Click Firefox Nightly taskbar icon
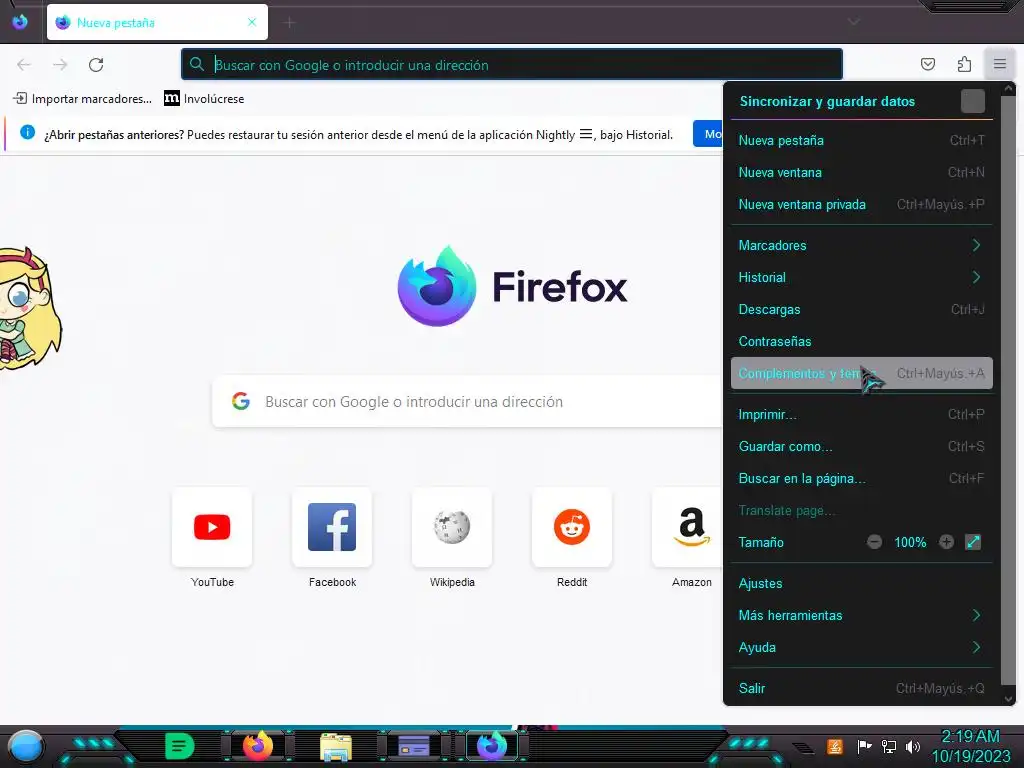Image resolution: width=1024 pixels, height=768 pixels. click(492, 746)
